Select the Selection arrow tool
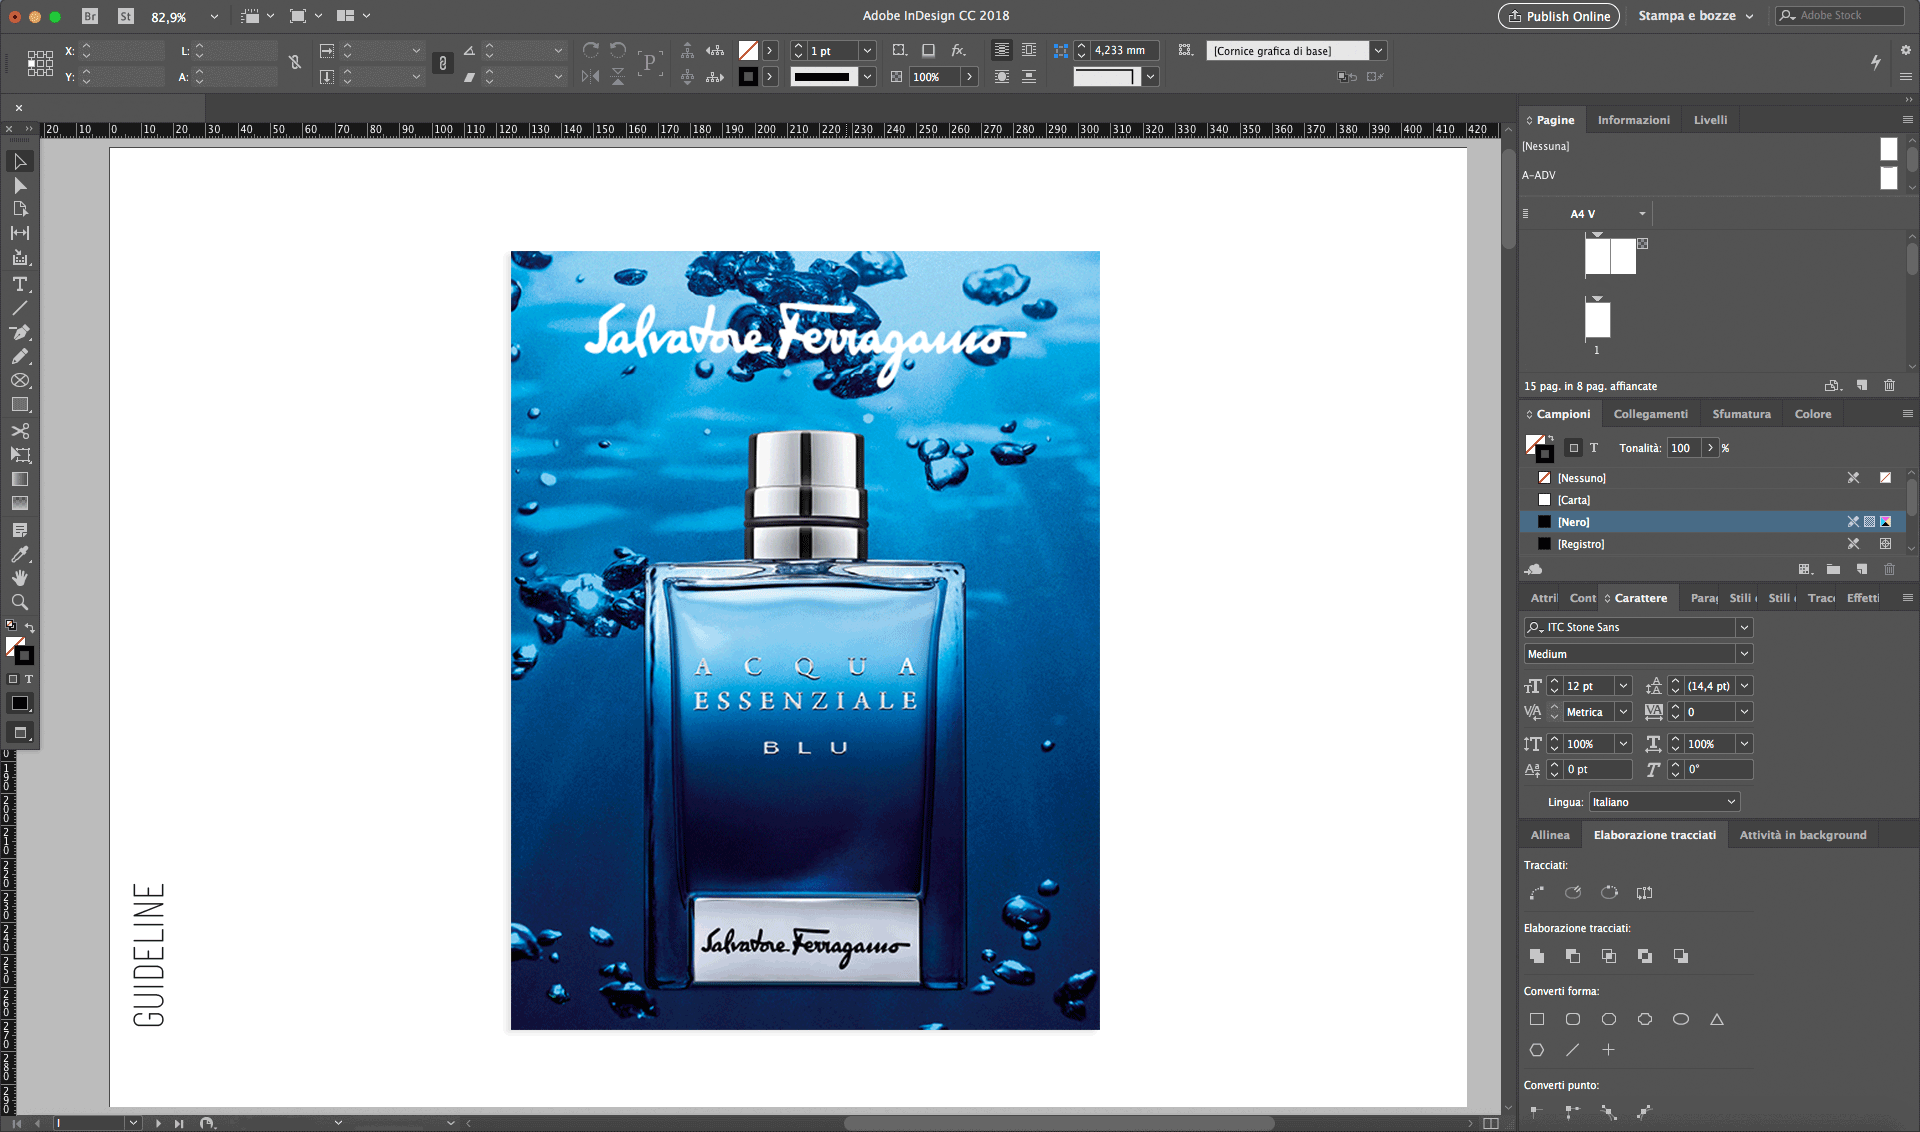Image resolution: width=1920 pixels, height=1132 pixels. [x=20, y=161]
